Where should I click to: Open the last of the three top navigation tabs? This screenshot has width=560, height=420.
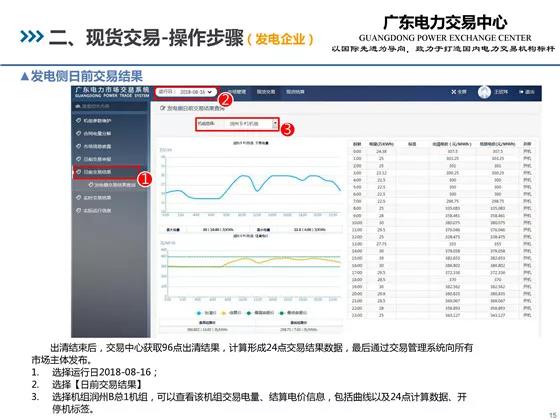[295, 92]
